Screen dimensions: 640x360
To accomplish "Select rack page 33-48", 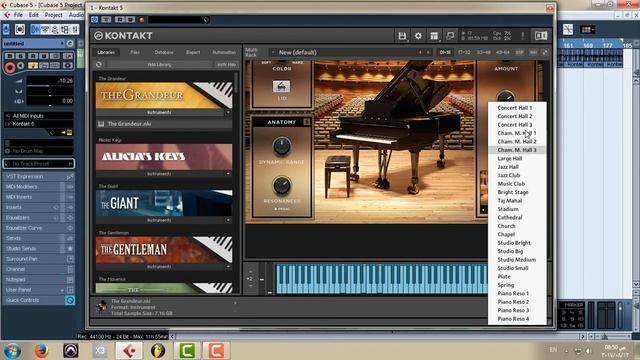I will click(x=483, y=53).
